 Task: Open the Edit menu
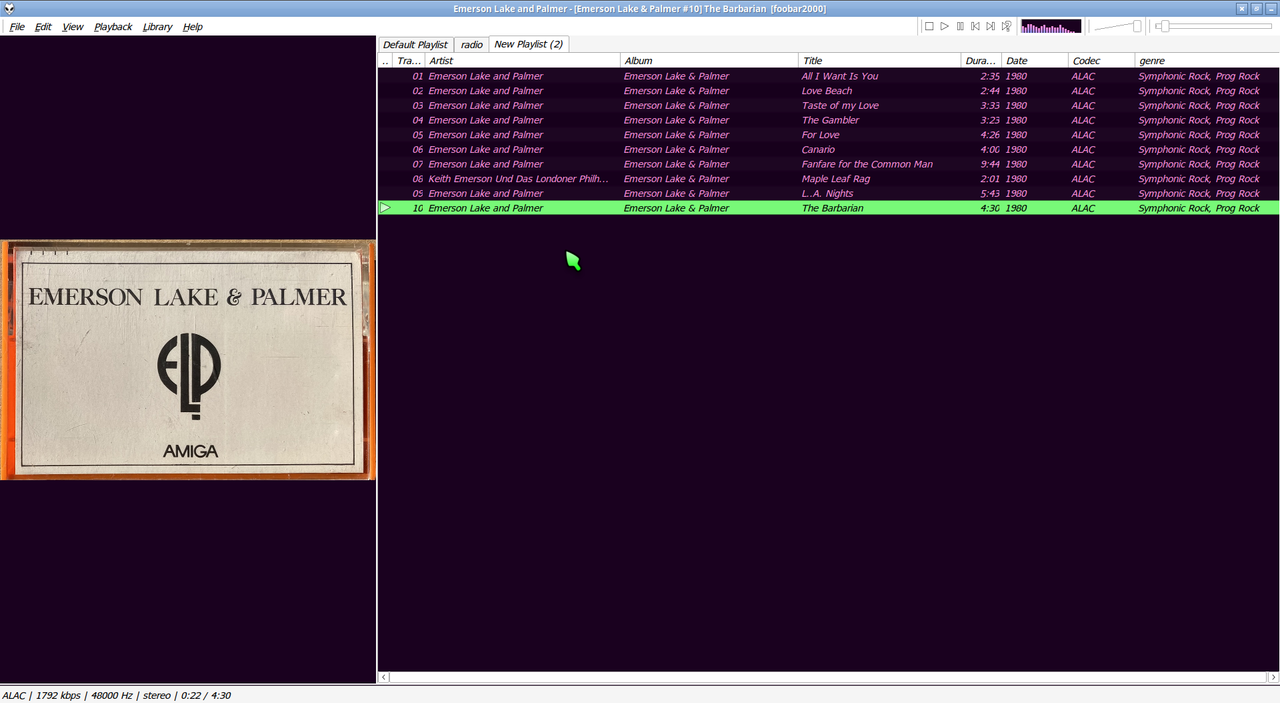pos(43,27)
